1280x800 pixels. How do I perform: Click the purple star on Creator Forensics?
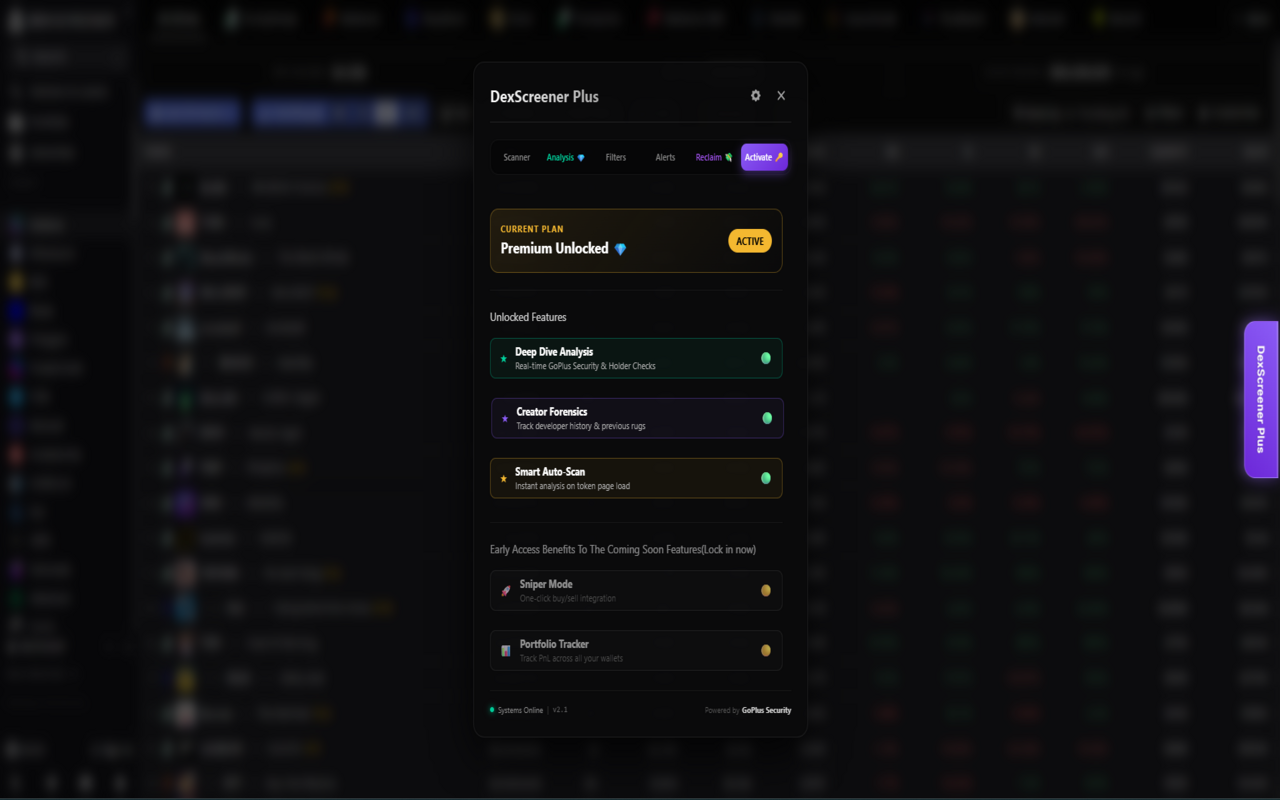click(x=505, y=418)
